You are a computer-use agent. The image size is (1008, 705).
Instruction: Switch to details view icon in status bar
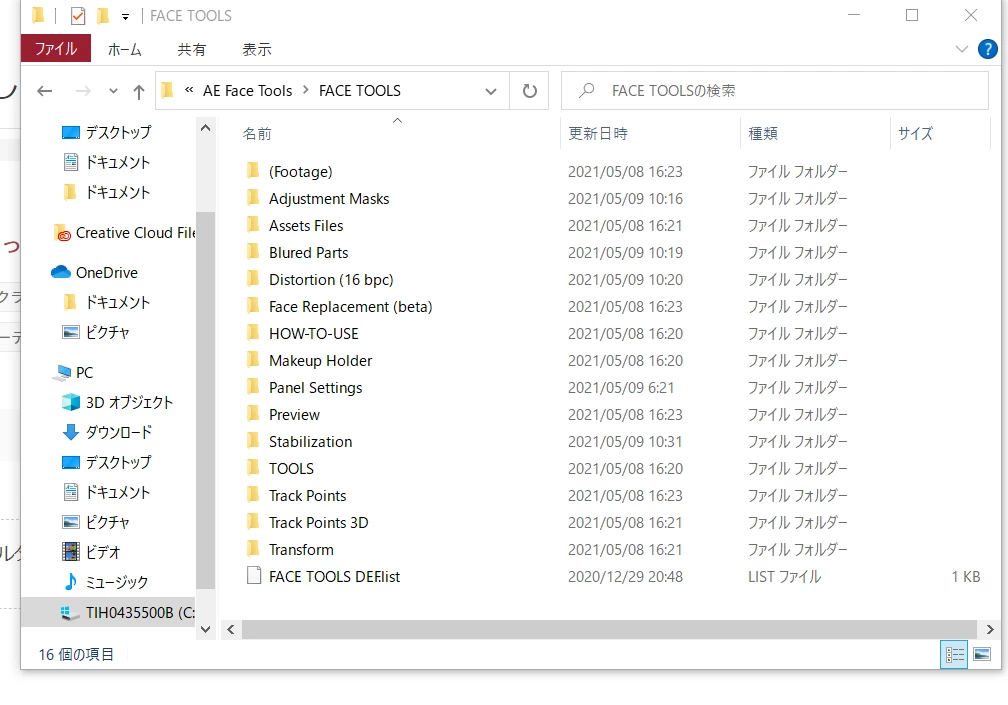pos(954,654)
